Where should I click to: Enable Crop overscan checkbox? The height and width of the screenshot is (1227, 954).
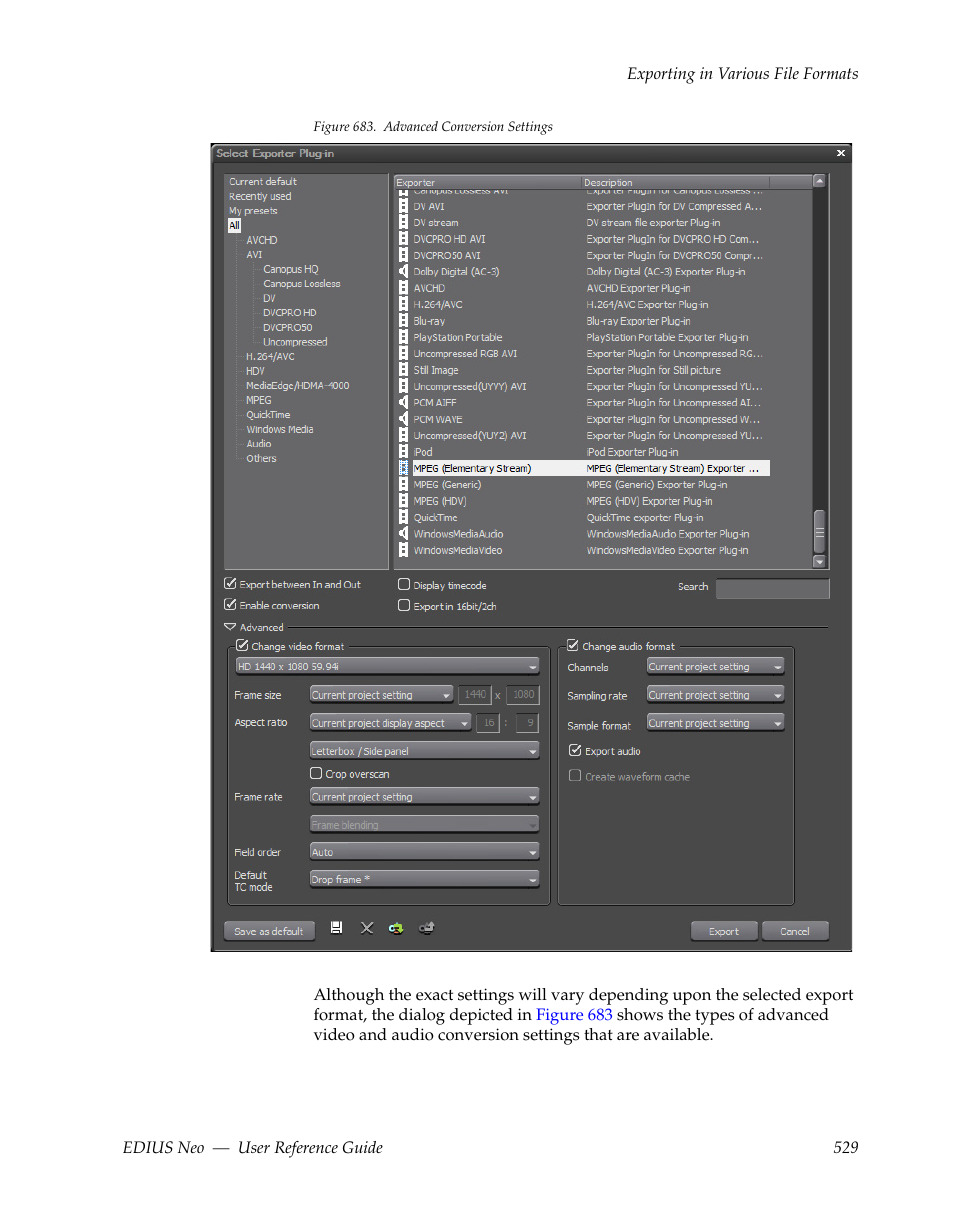click(316, 774)
